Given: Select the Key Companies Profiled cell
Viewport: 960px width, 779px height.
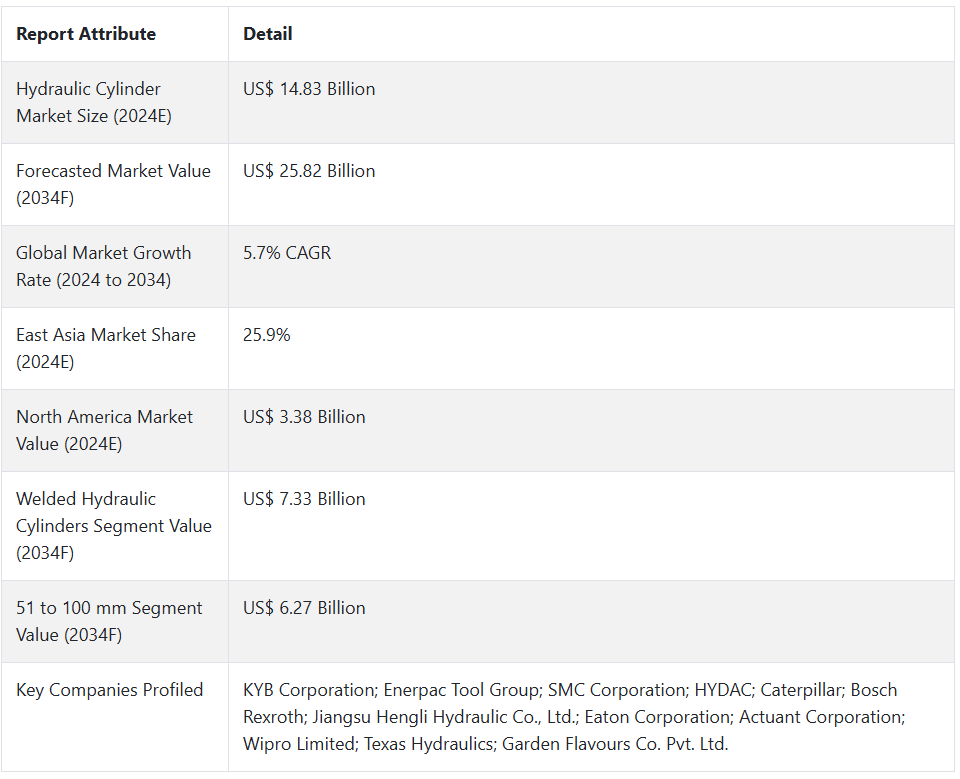Looking at the screenshot, I should click(x=109, y=690).
